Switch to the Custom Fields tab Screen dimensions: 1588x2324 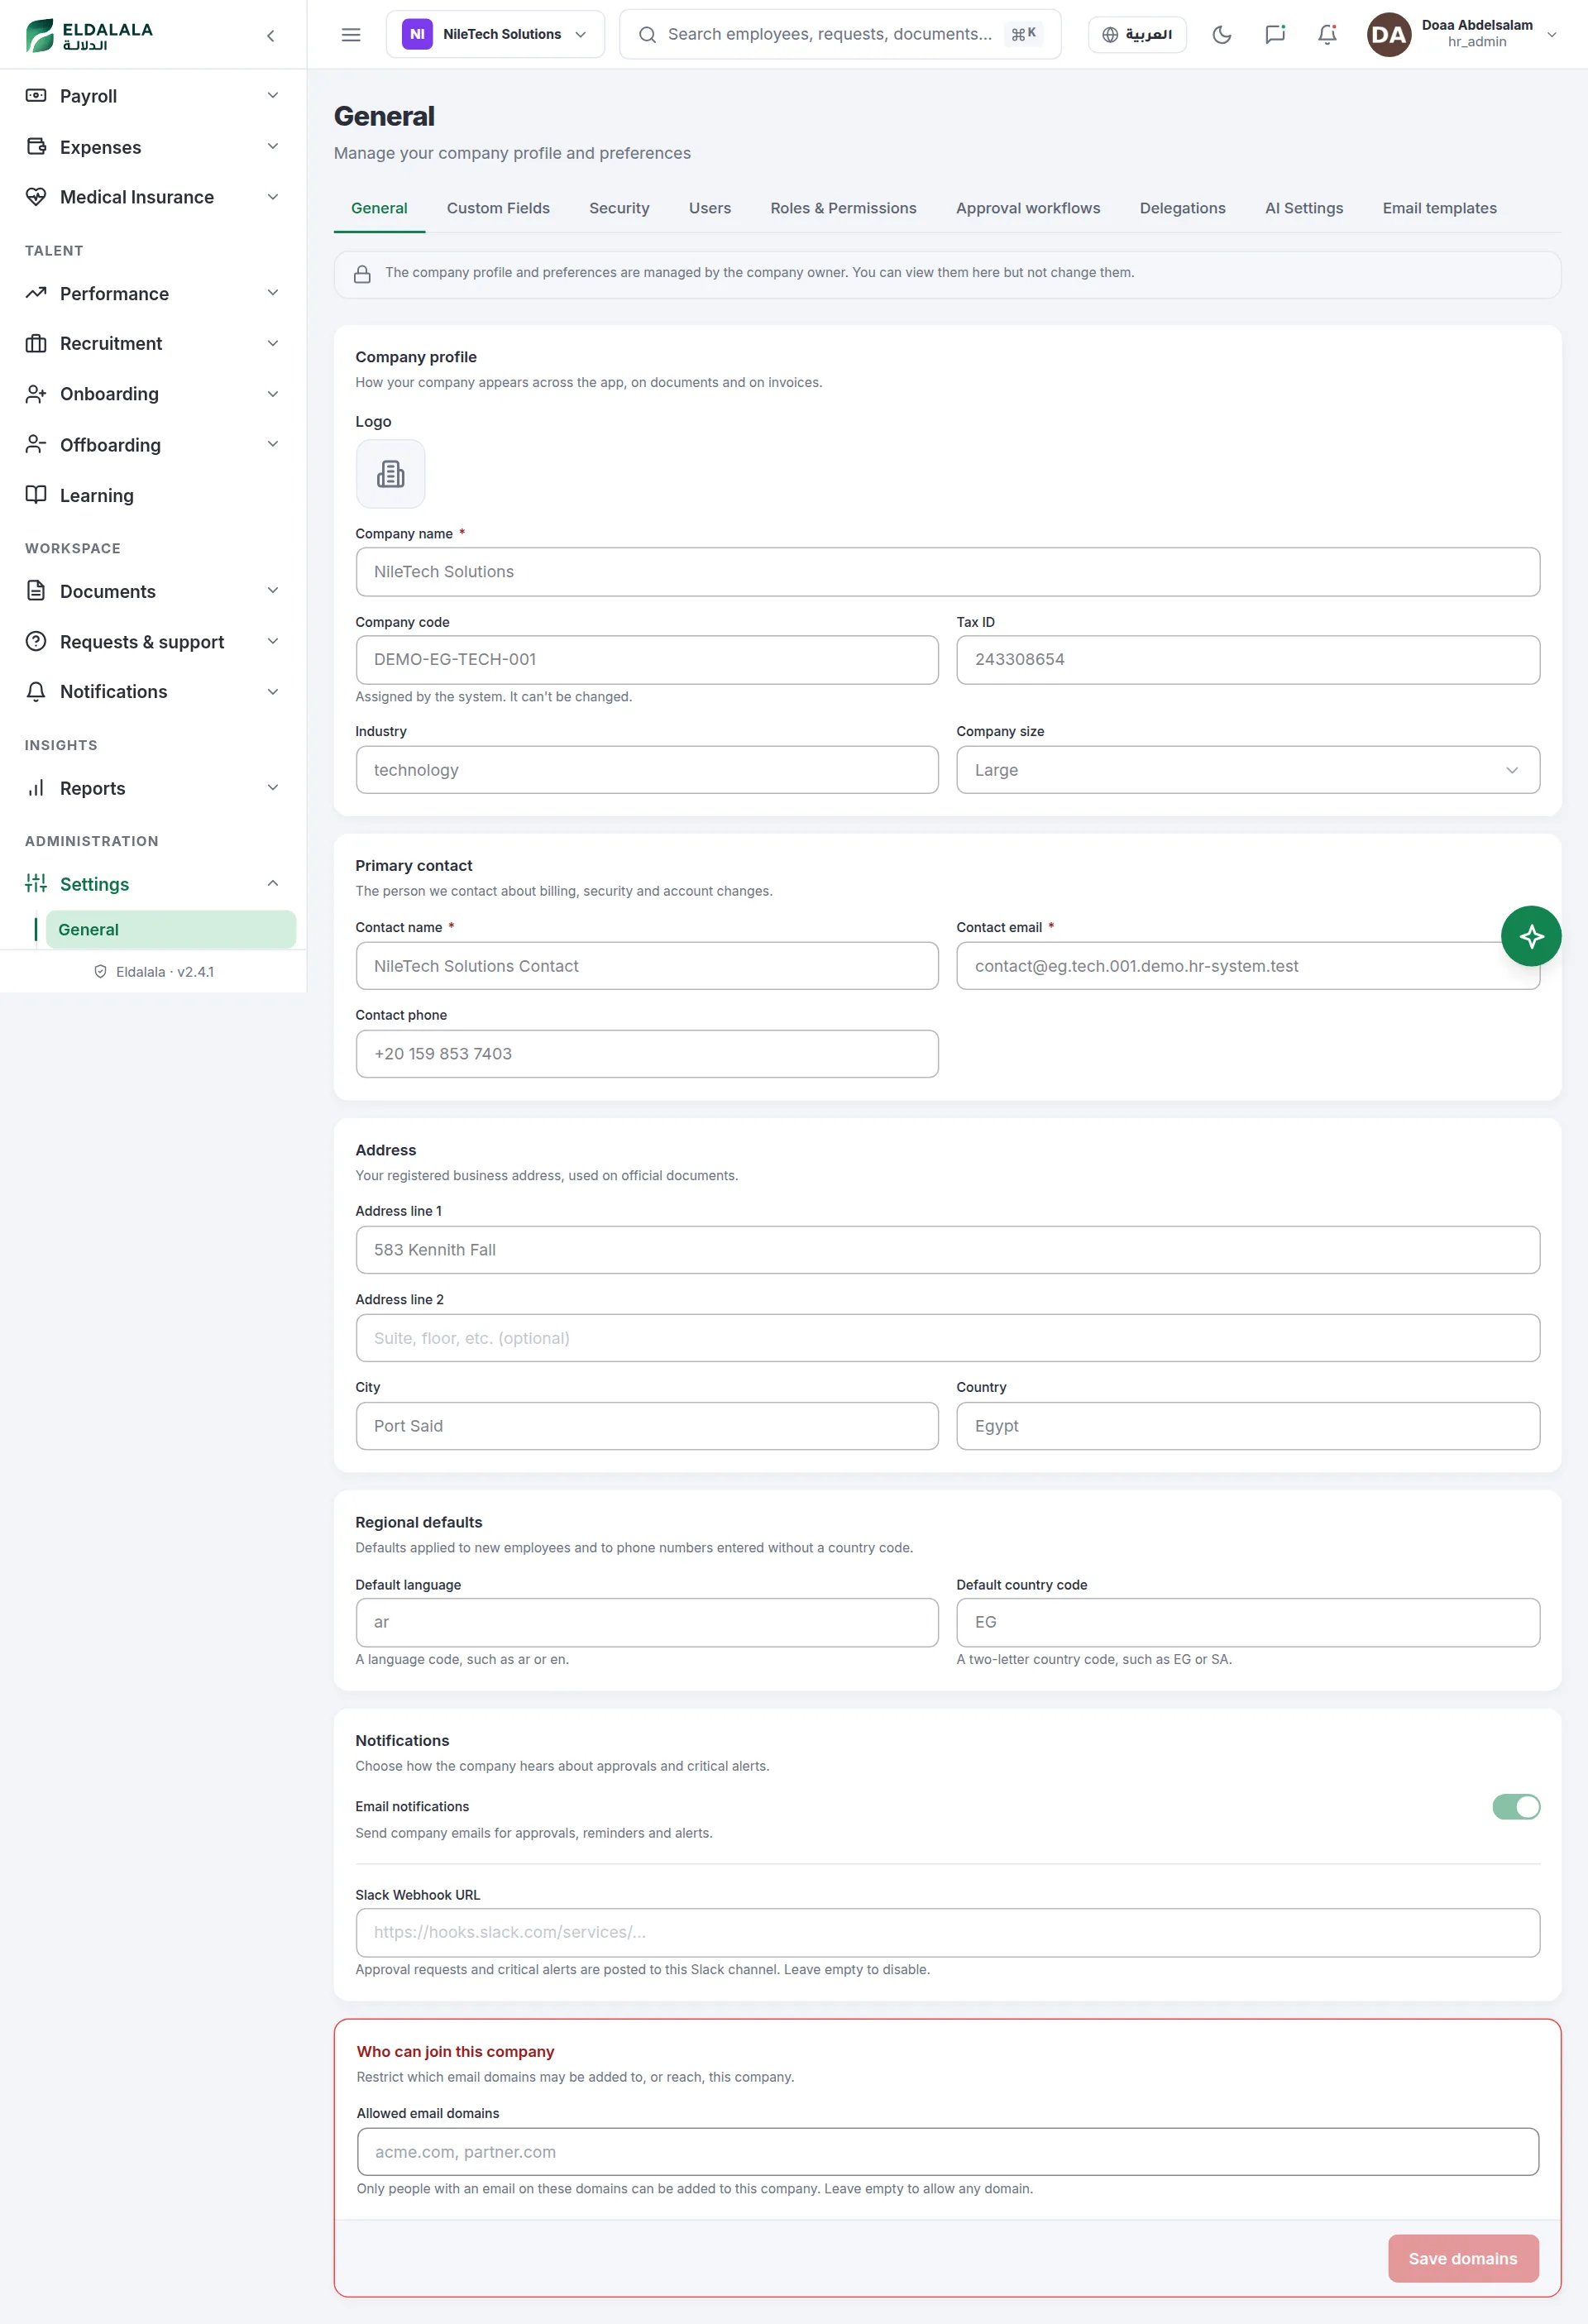[x=498, y=208]
